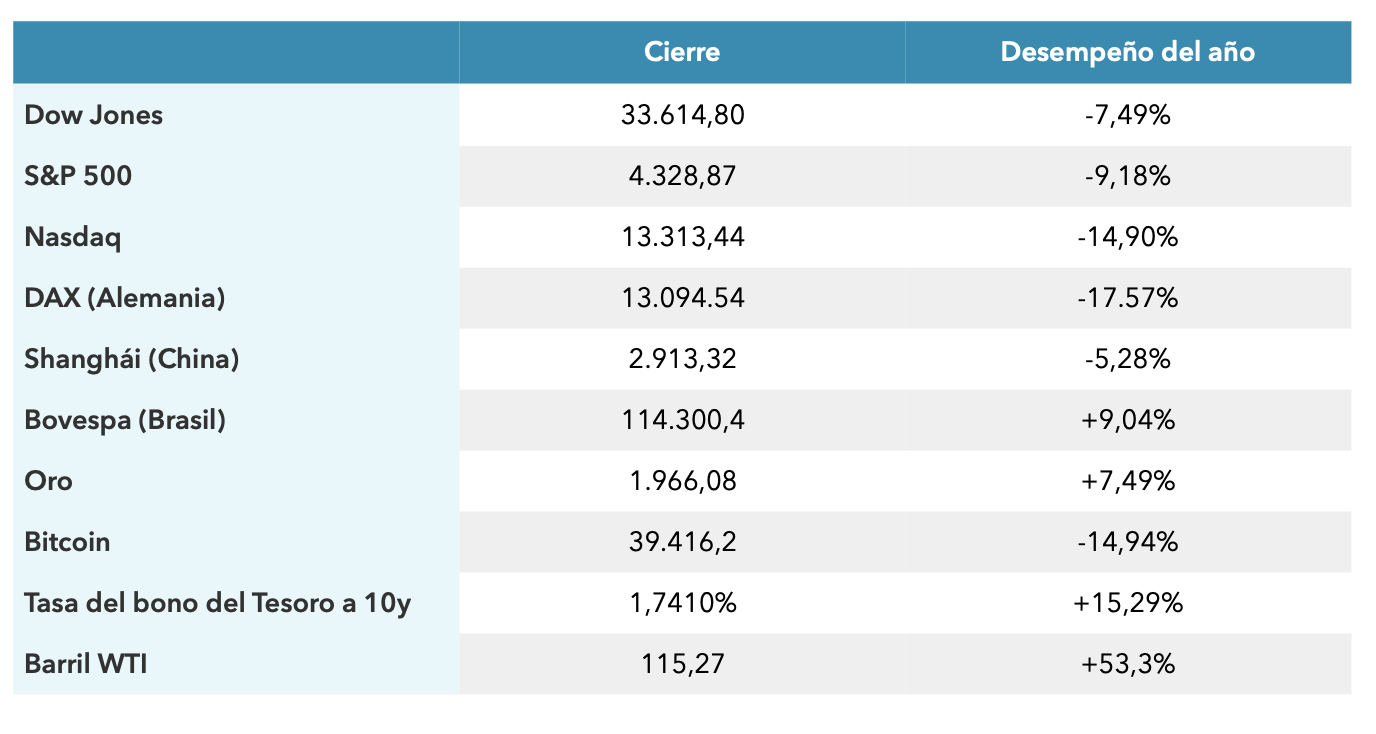This screenshot has height=734, width=1376.
Task: Click the S&P 500 row label
Action: pos(78,176)
